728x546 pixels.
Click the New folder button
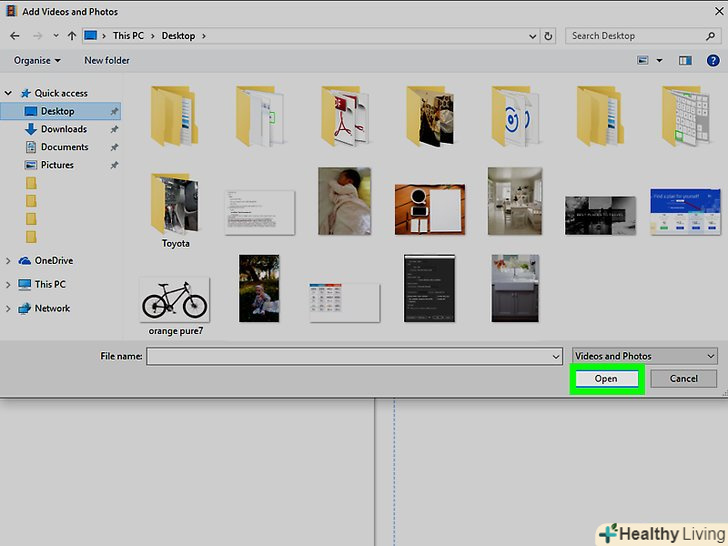click(x=106, y=60)
